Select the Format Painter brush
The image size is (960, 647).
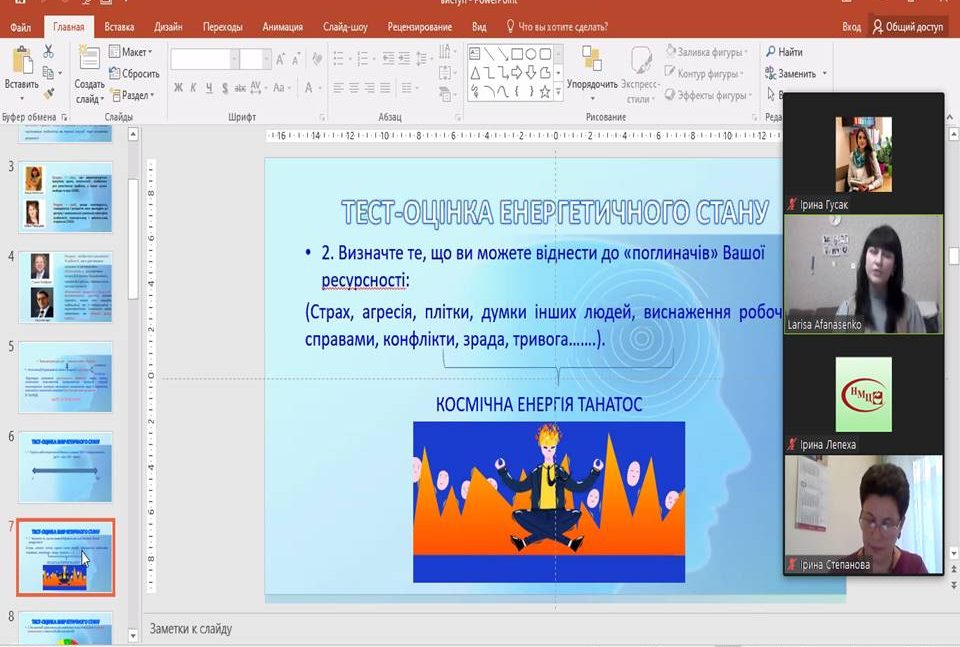tap(48, 93)
